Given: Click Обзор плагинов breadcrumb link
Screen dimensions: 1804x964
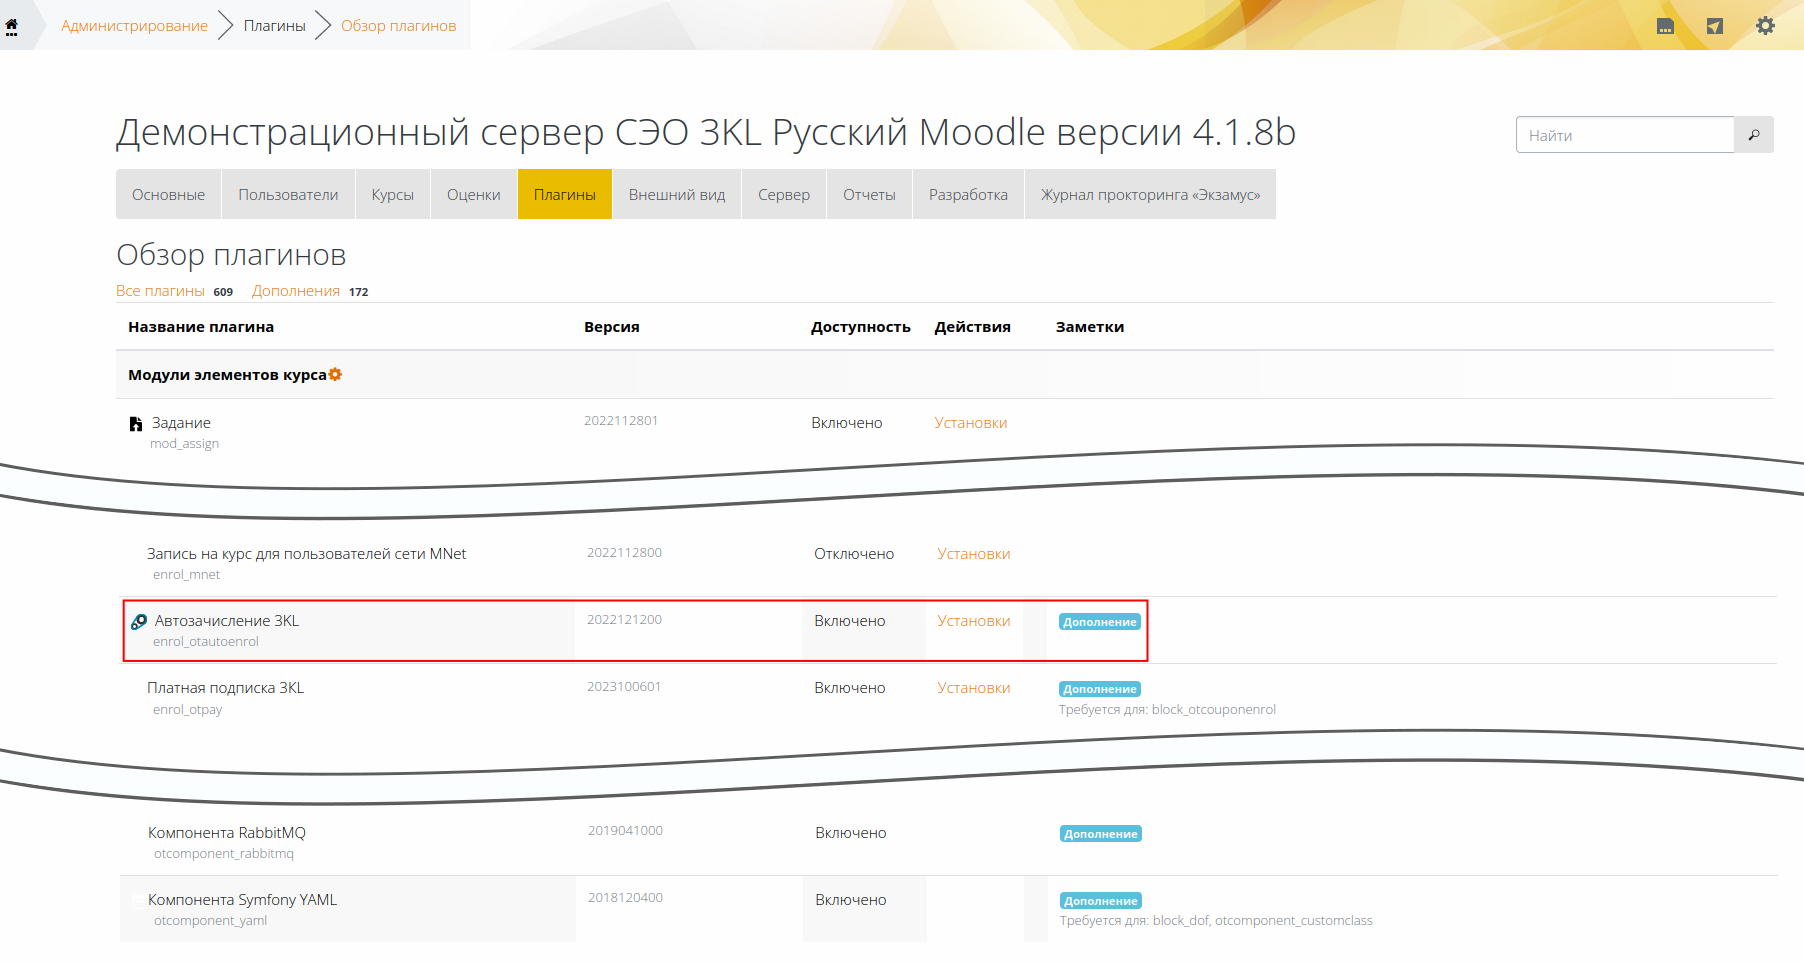Looking at the screenshot, I should [x=399, y=26].
